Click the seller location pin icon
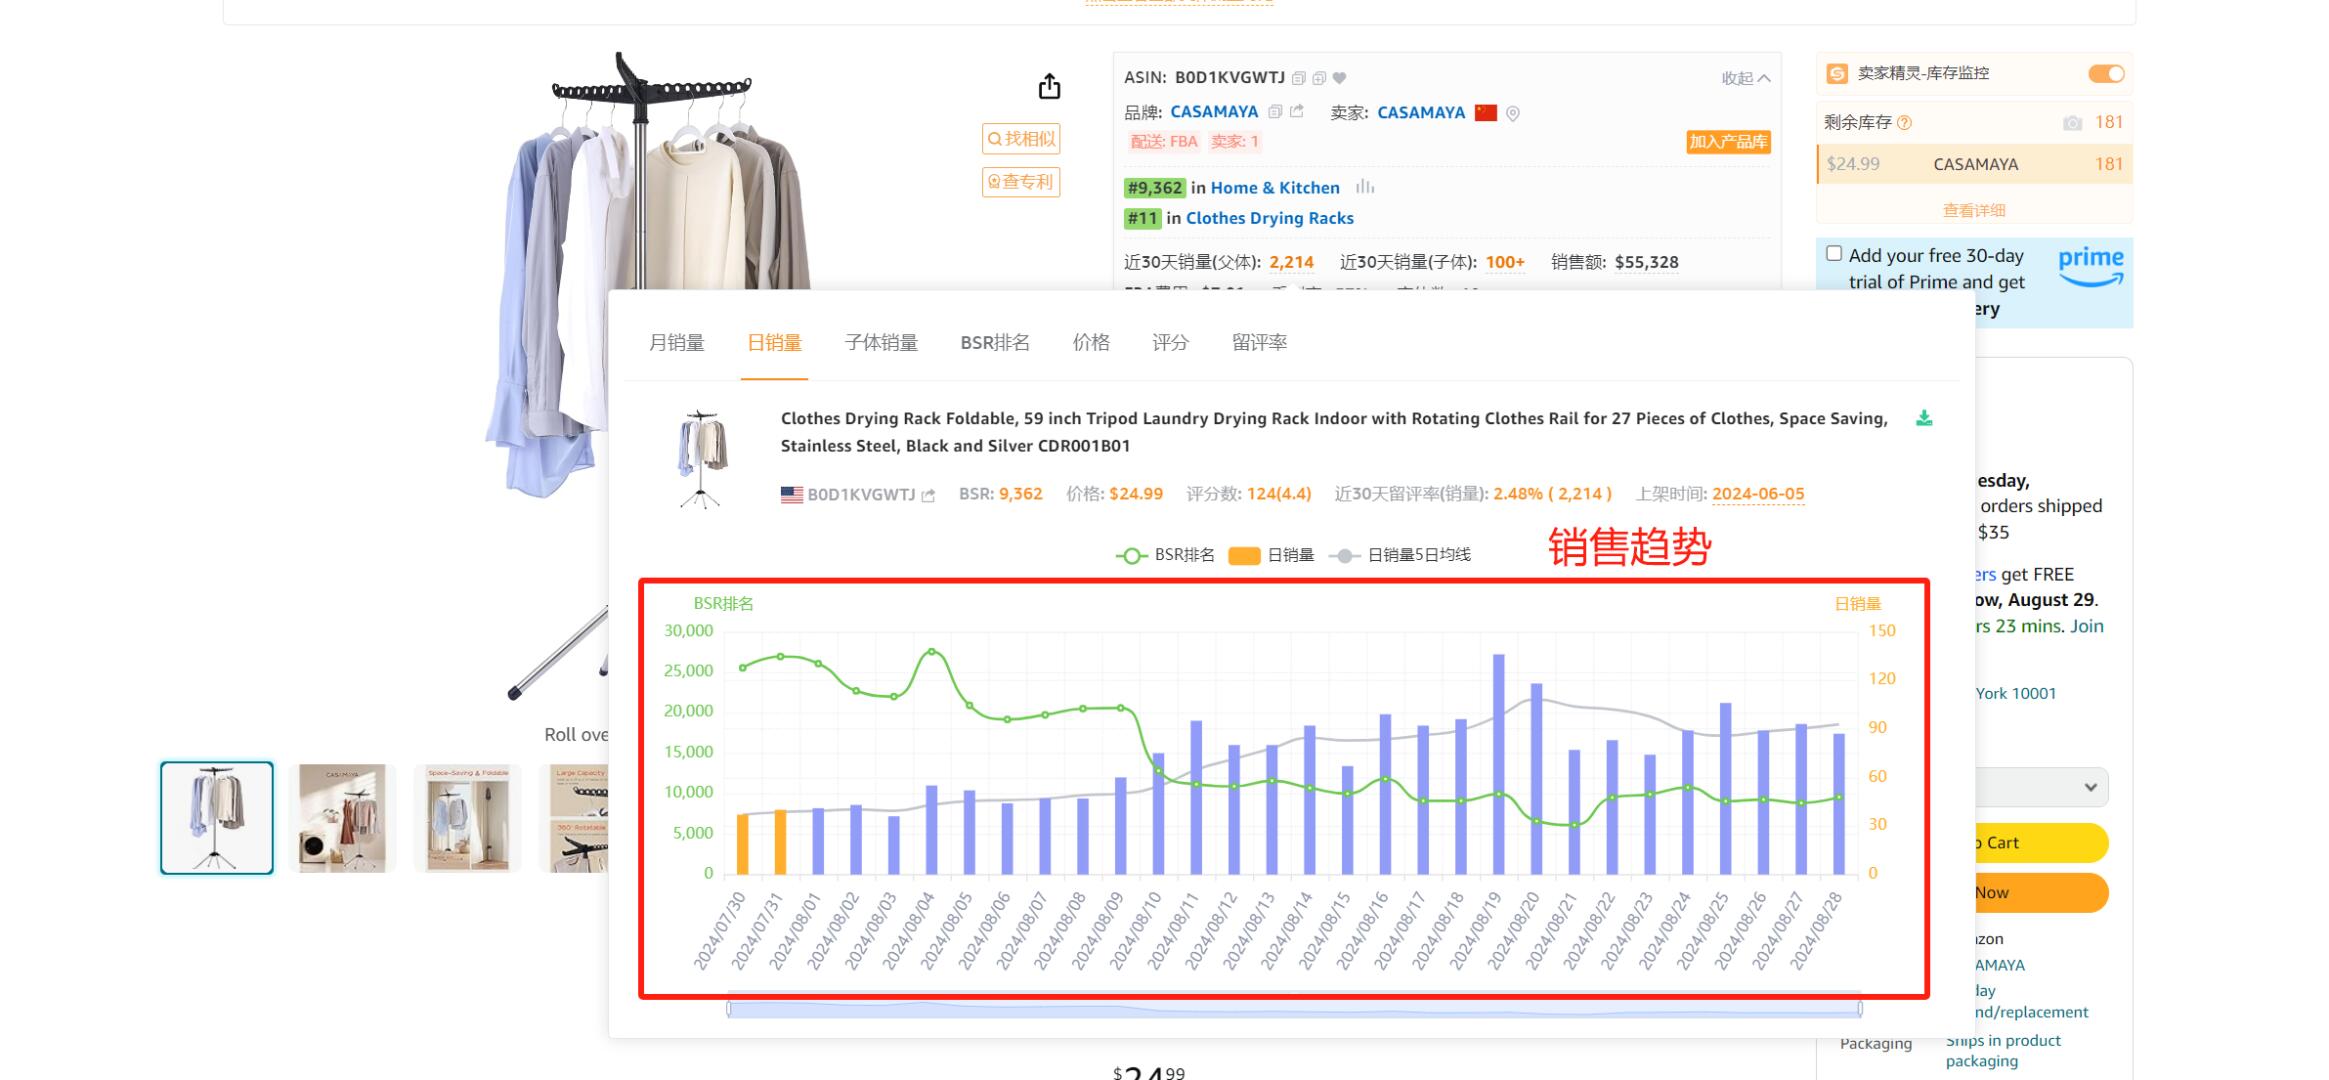 [x=1513, y=113]
